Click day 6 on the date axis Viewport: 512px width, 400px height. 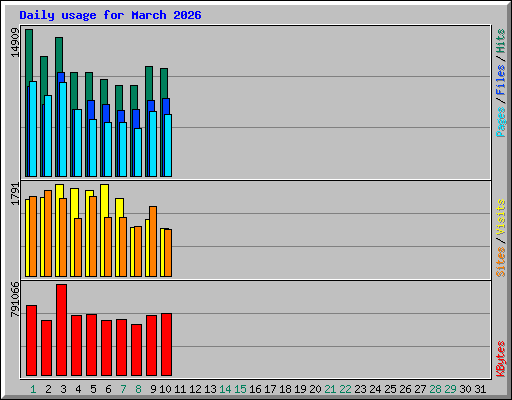click(x=108, y=389)
